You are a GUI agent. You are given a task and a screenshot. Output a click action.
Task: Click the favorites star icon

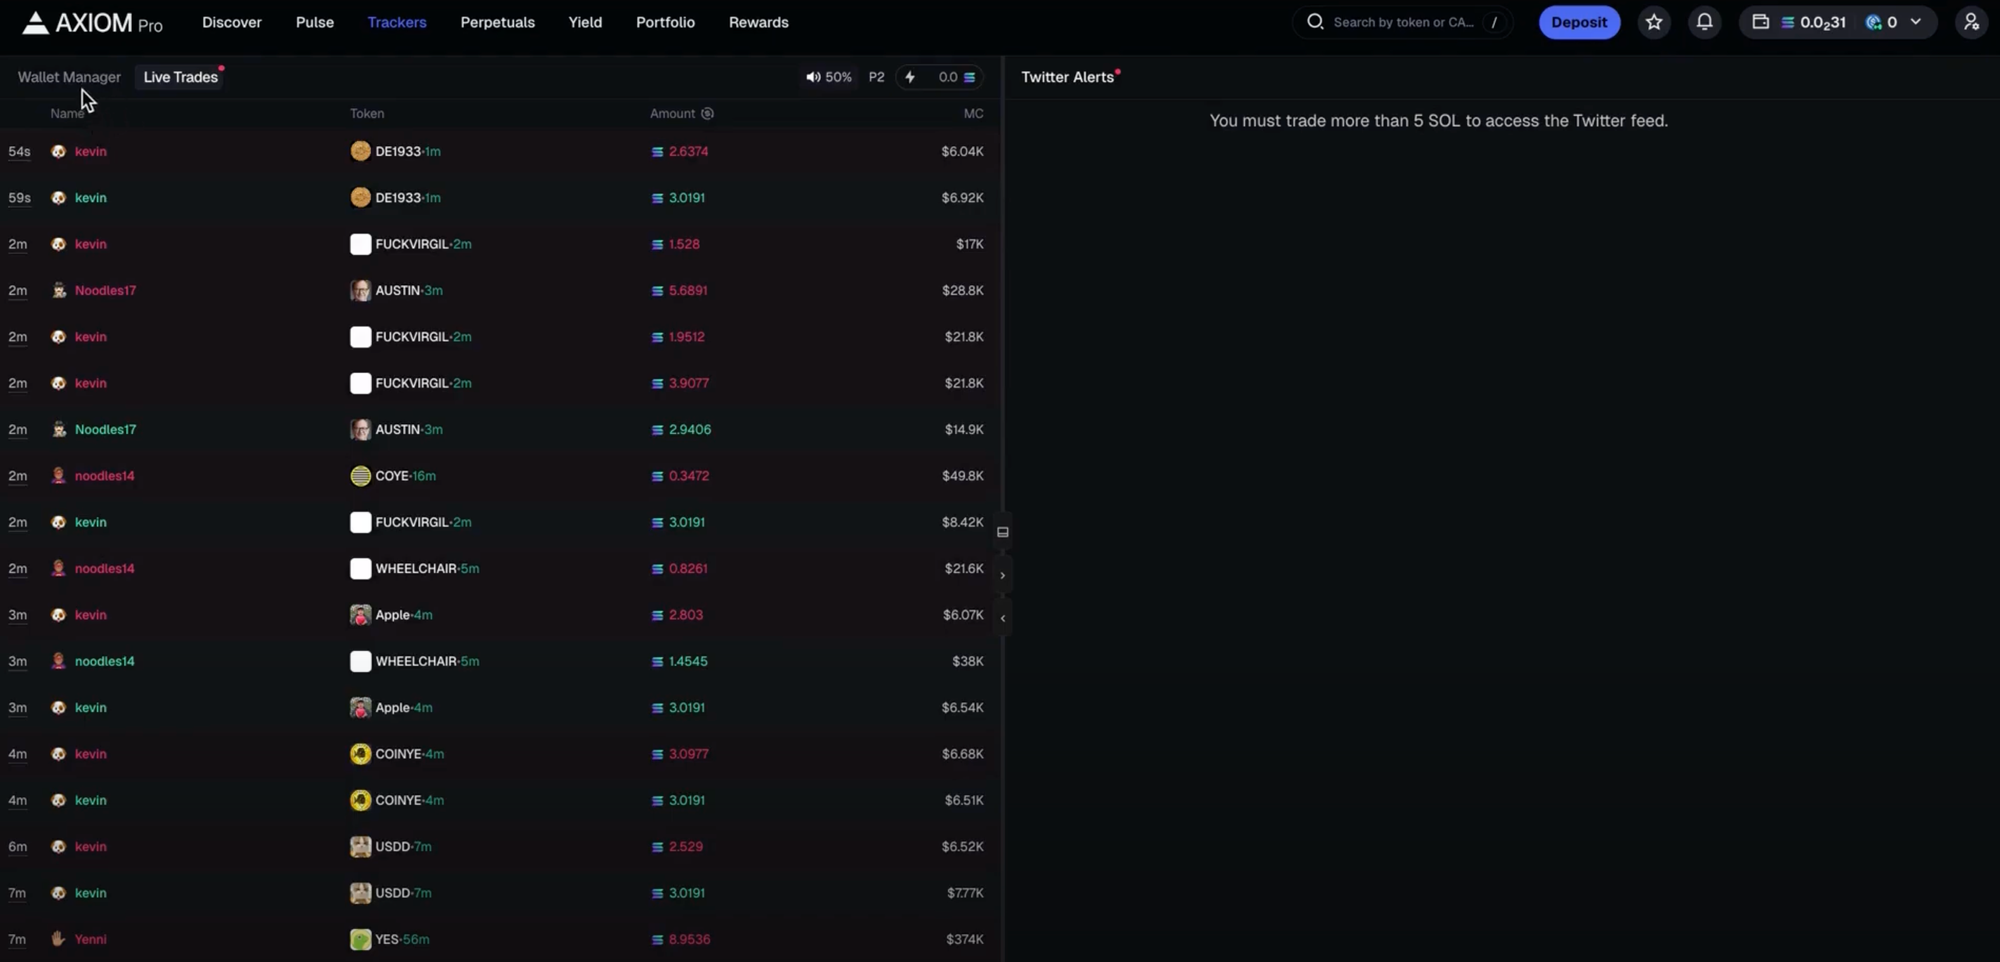pyautogui.click(x=1654, y=21)
